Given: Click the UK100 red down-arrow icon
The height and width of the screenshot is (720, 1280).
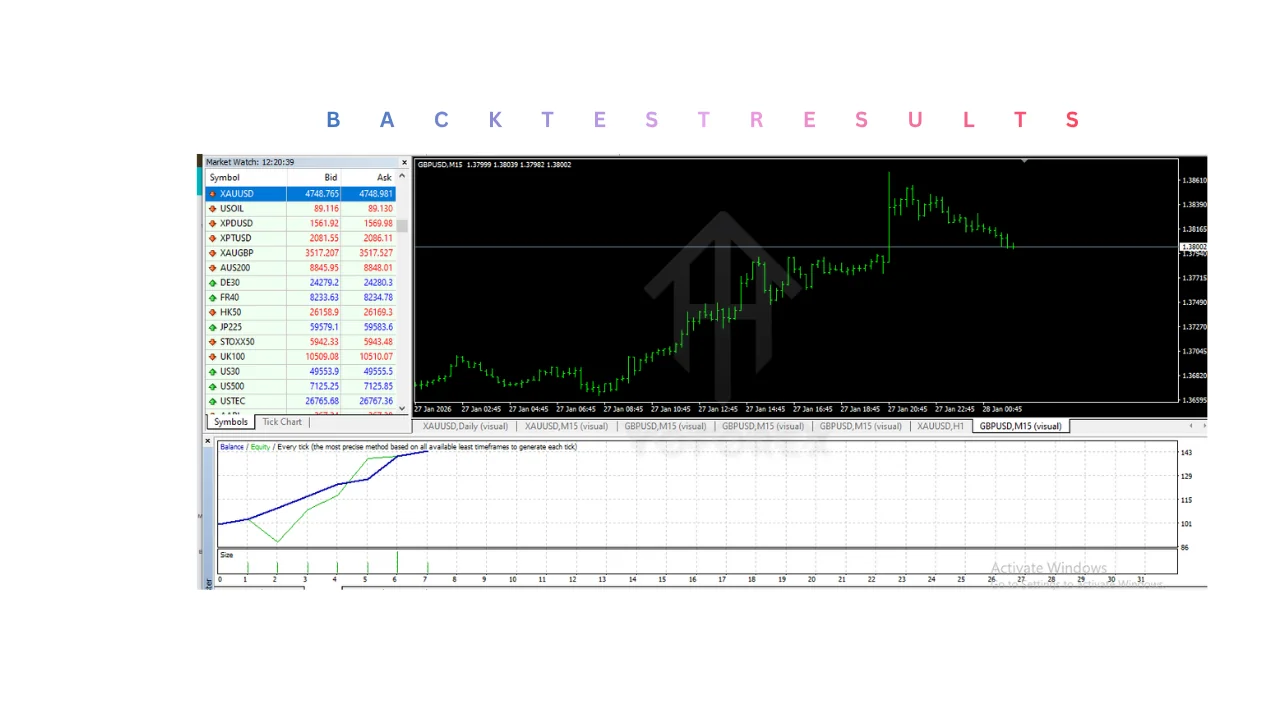Looking at the screenshot, I should pyautogui.click(x=212, y=357).
